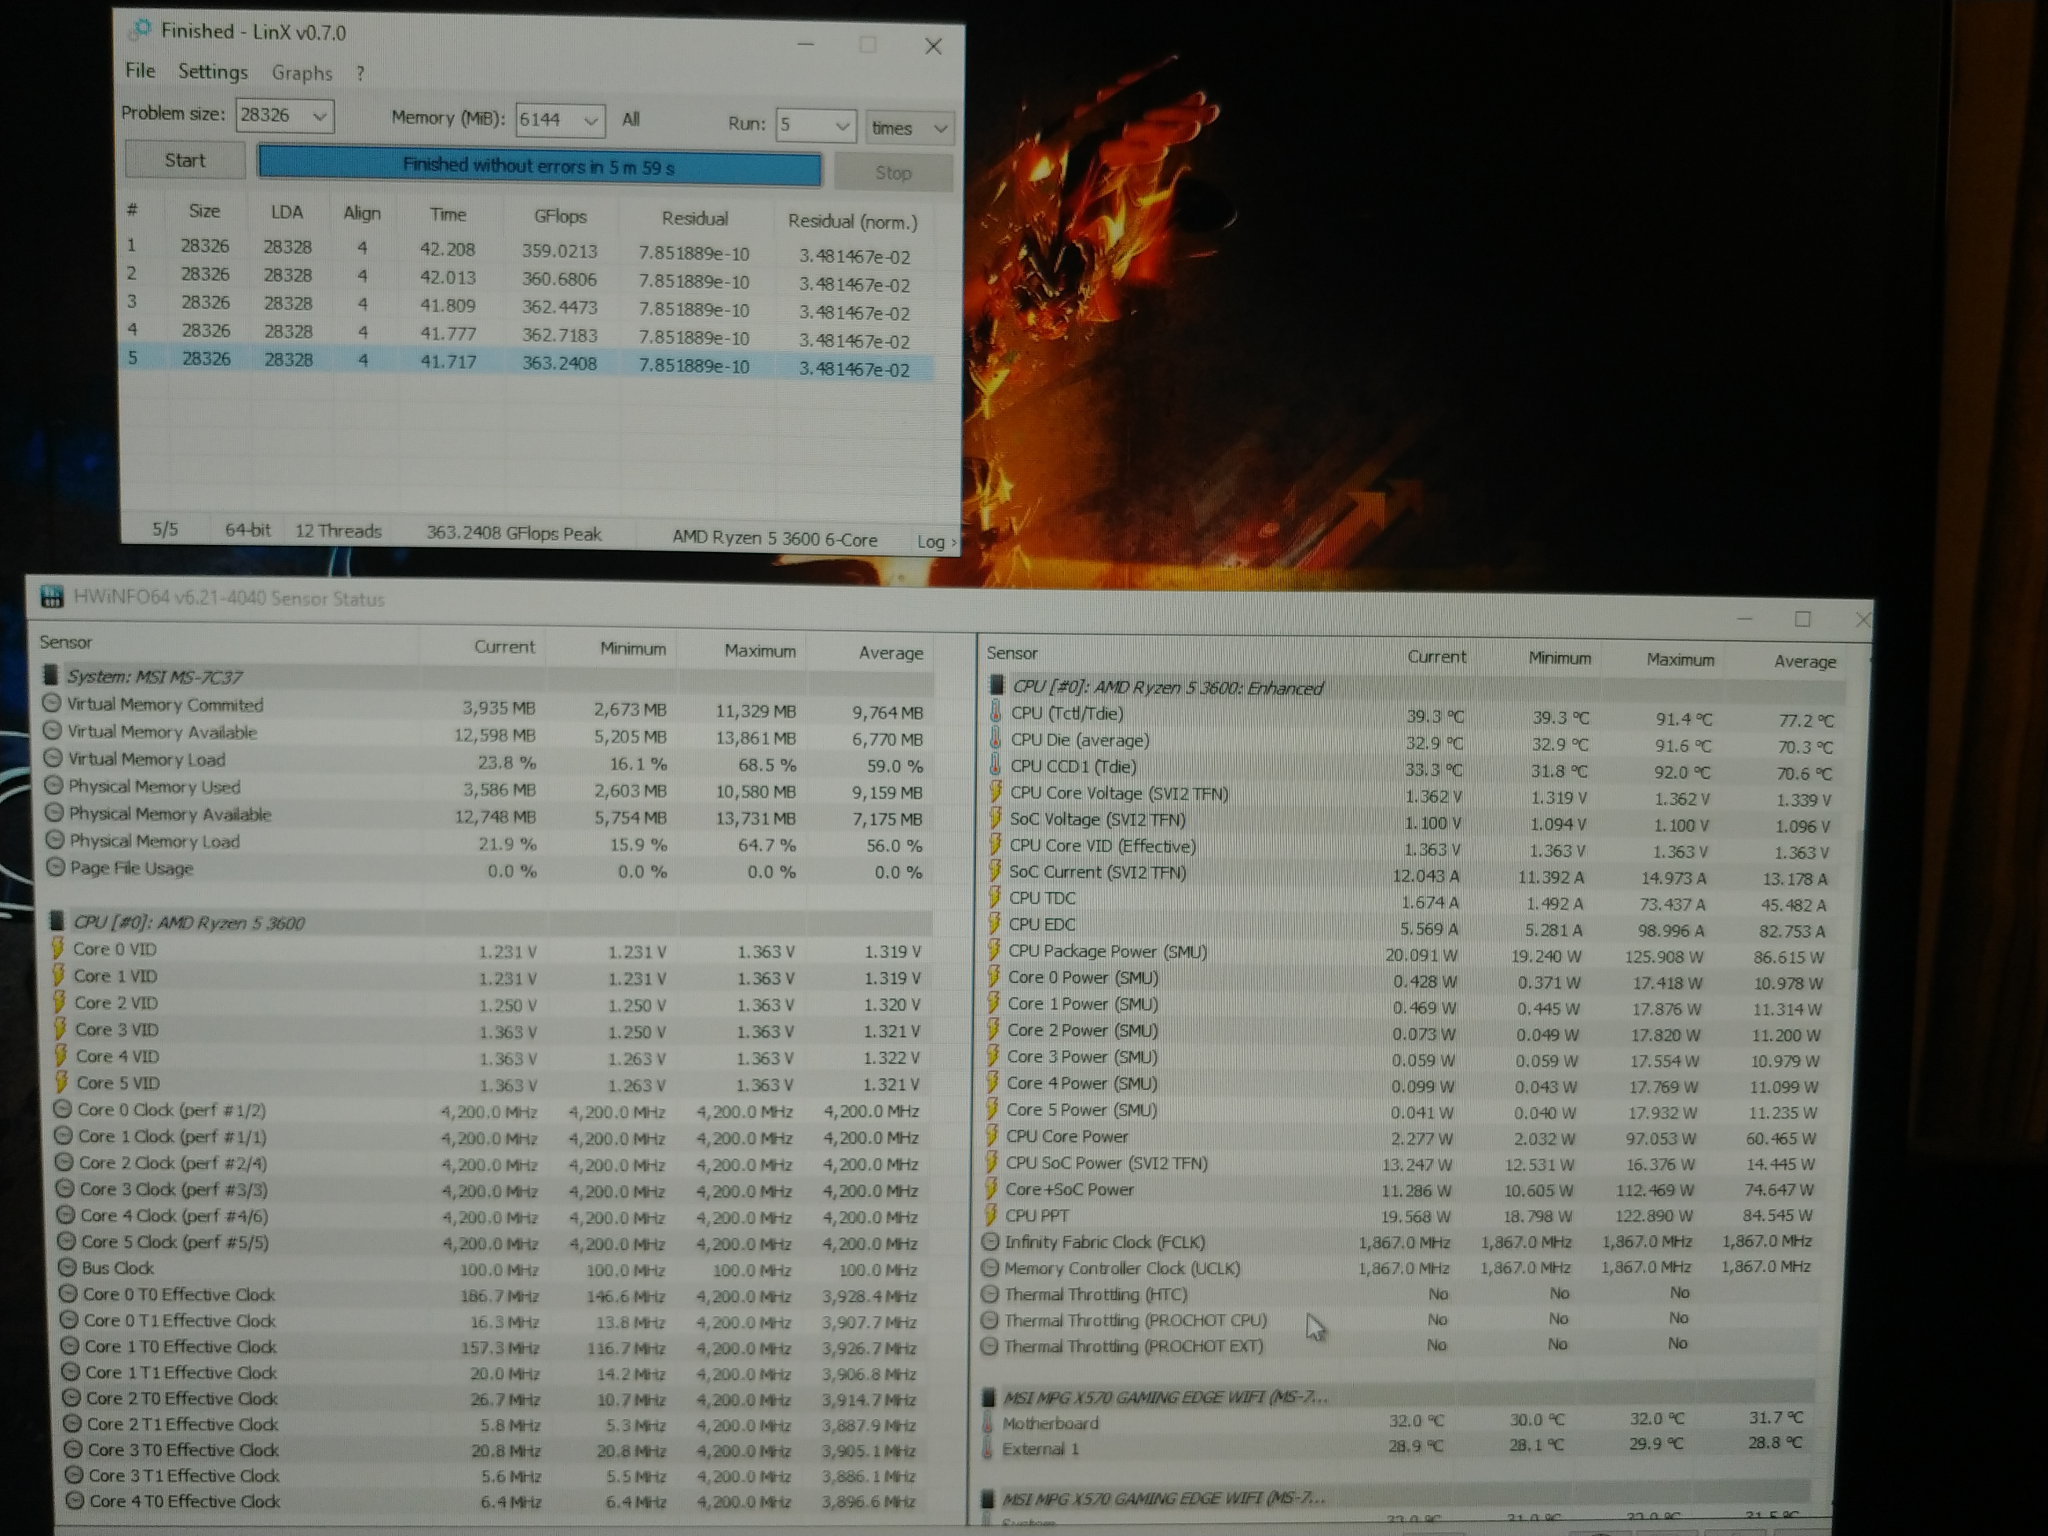Click circle icon beside Thermal Throttling (HTC)

(990, 1294)
